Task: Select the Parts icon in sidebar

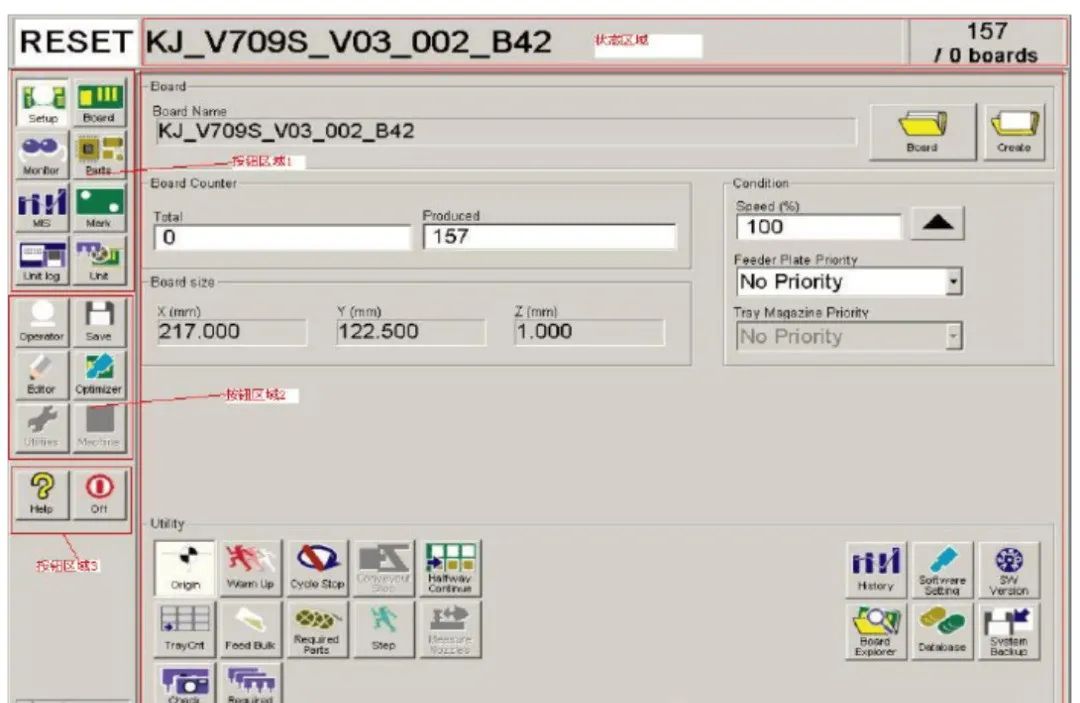Action: [x=99, y=155]
